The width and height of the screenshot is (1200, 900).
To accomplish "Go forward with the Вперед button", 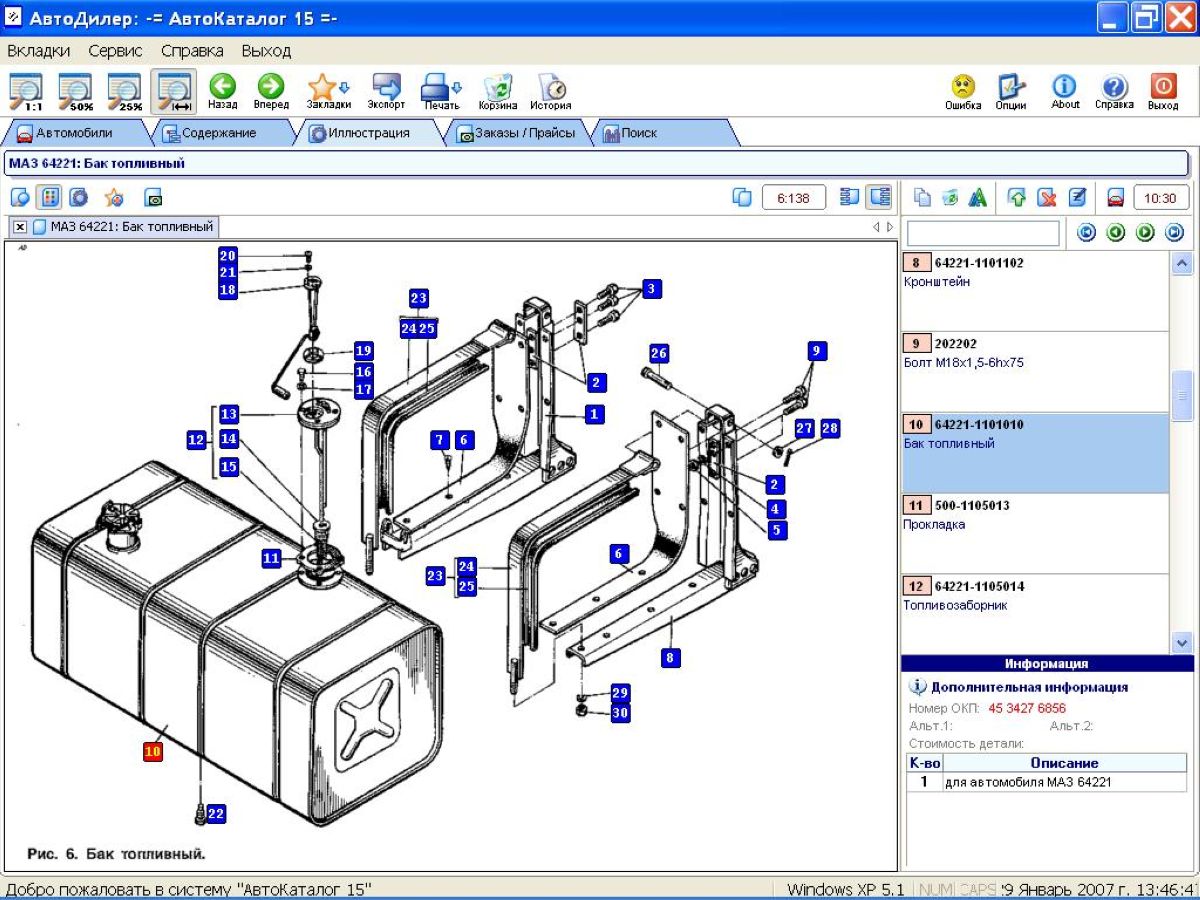I will pyautogui.click(x=271, y=91).
